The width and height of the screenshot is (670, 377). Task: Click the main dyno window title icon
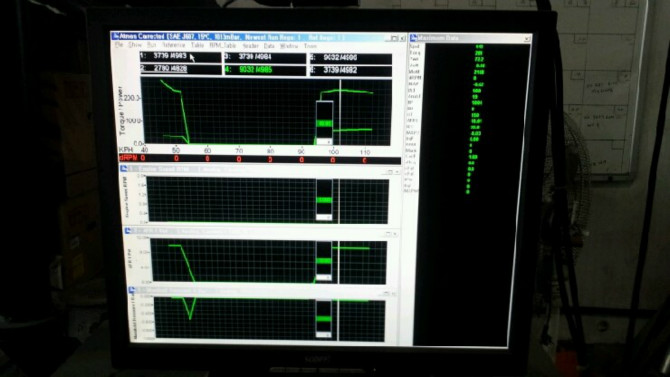click(115, 36)
